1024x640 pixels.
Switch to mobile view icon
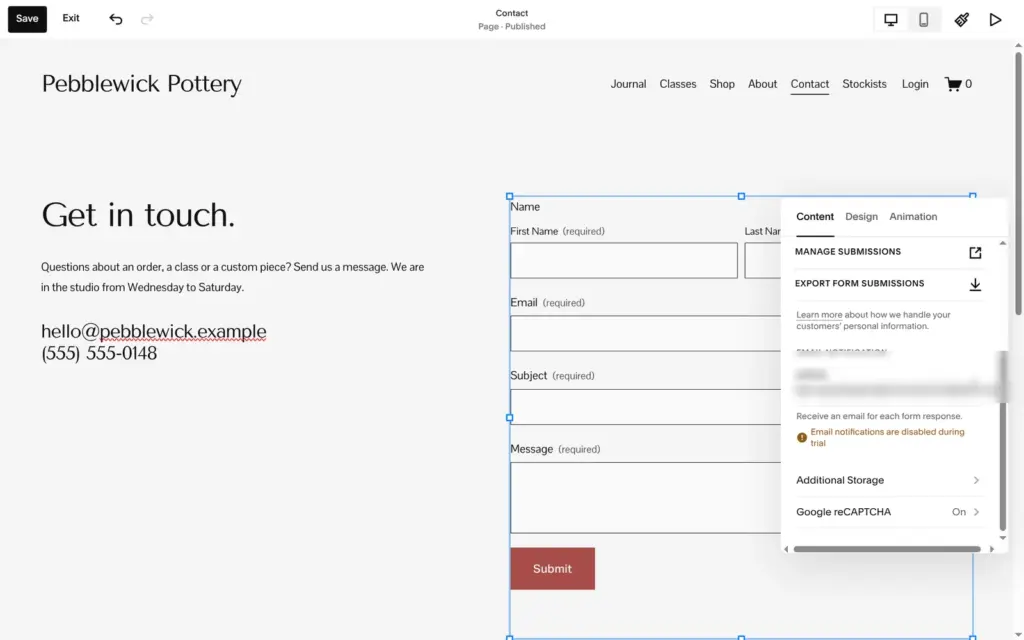point(923,20)
